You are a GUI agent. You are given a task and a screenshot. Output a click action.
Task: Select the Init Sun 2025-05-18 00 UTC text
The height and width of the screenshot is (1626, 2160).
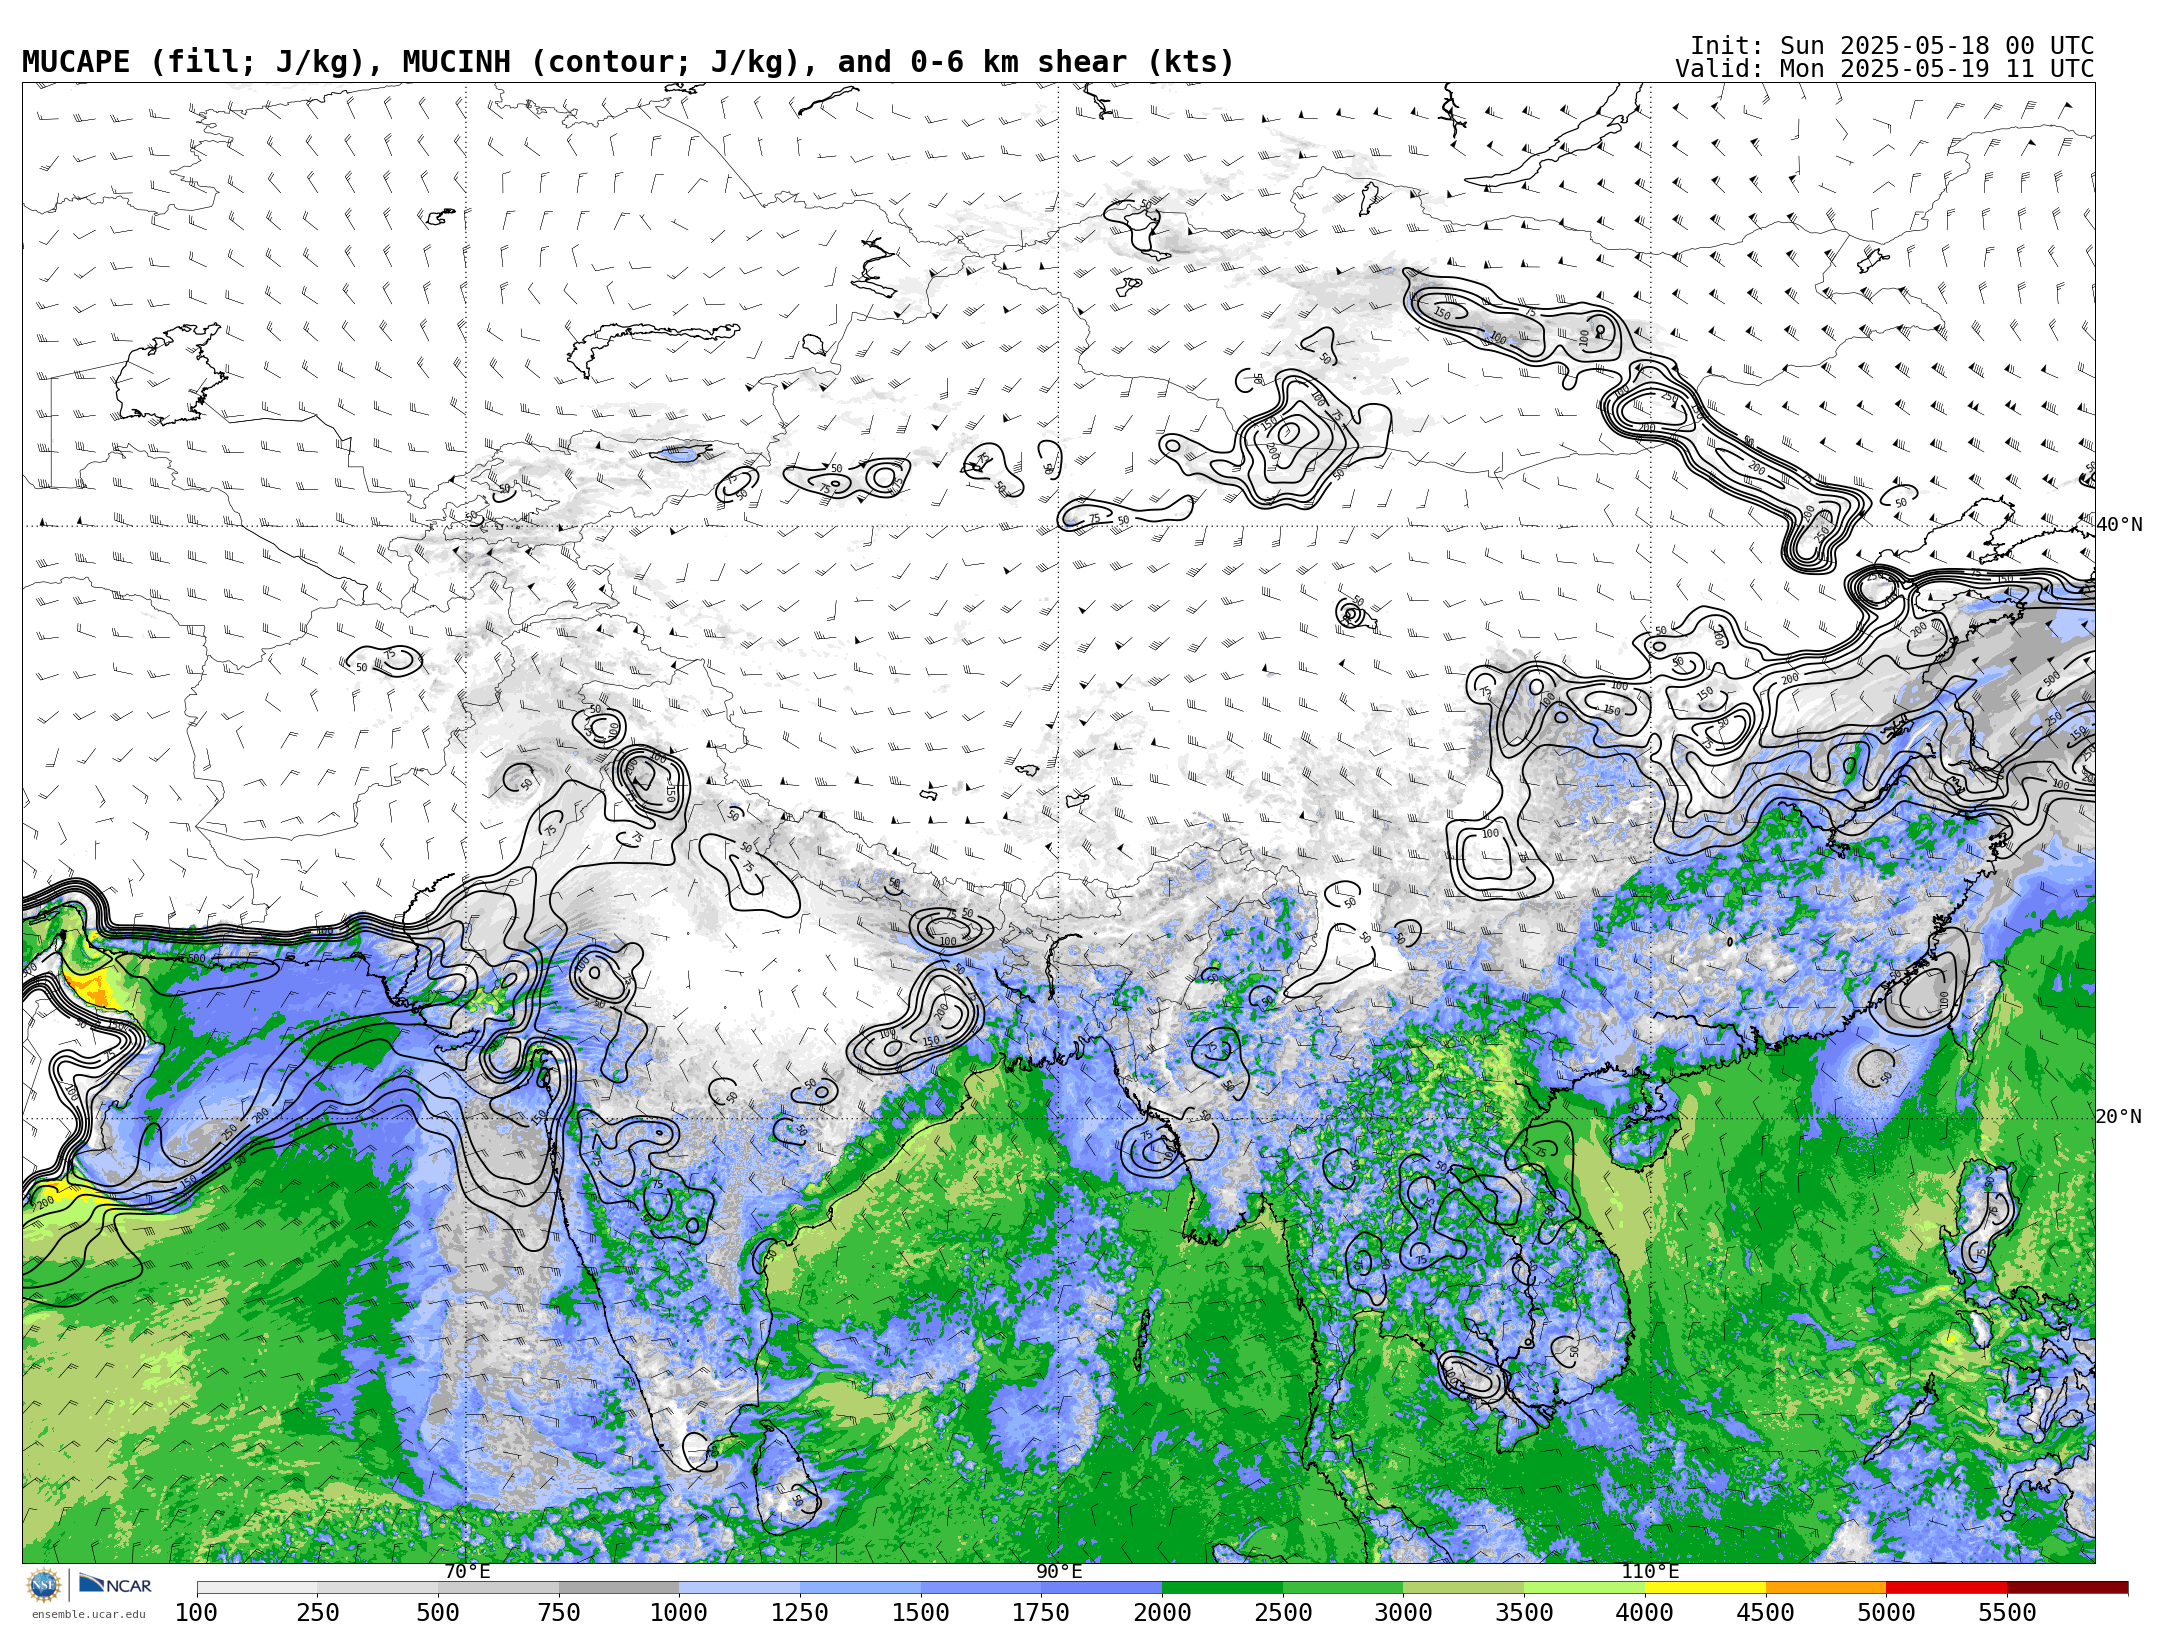(x=1892, y=46)
